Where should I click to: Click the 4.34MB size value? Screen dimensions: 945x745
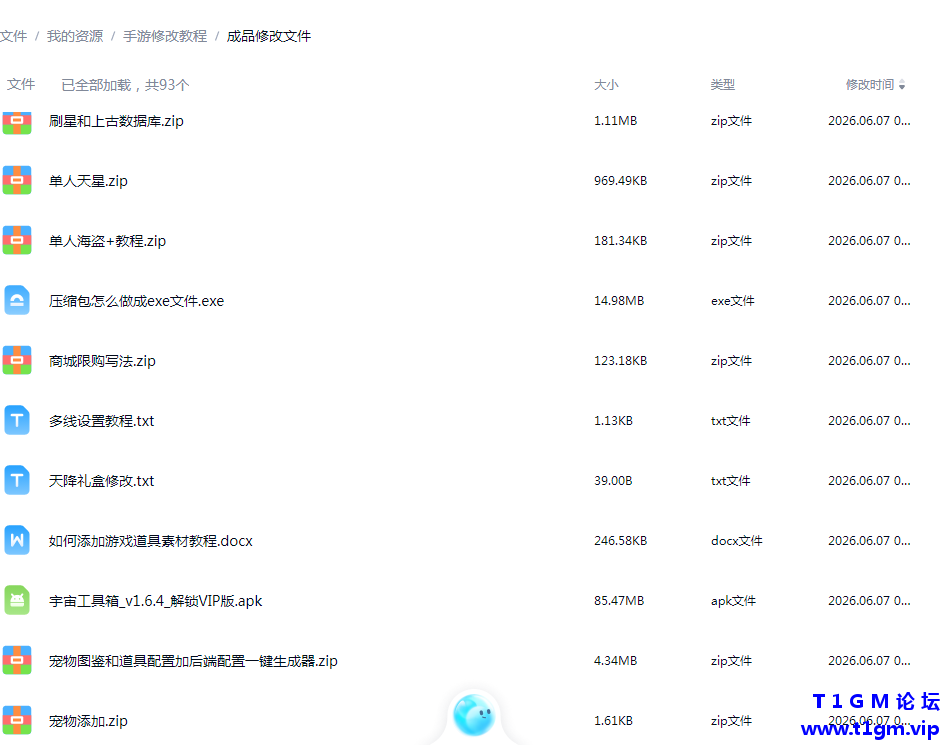tap(615, 661)
